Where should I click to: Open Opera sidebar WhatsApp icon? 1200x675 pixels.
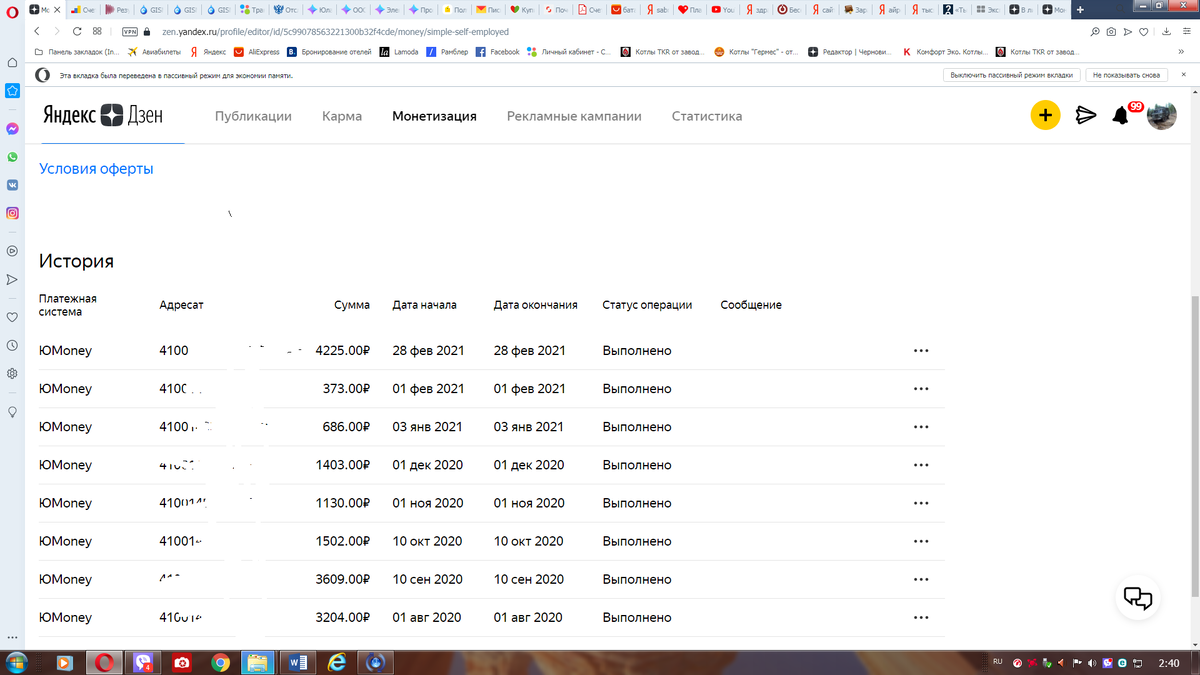click(x=12, y=157)
